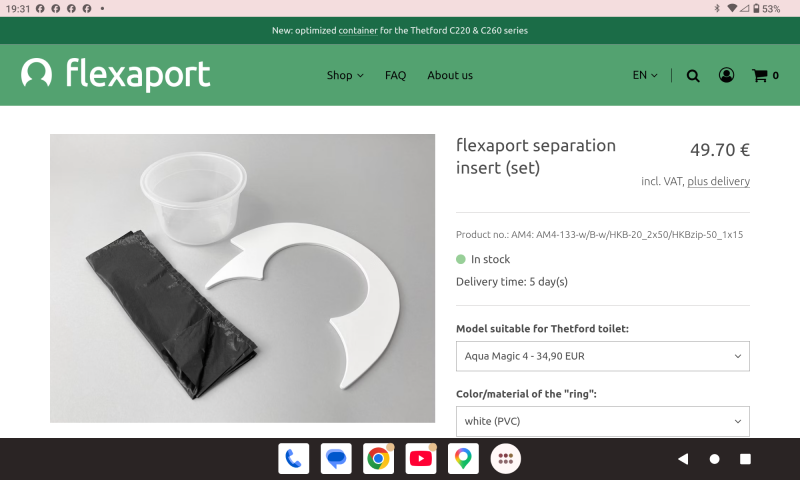
Task: Tap the Android home circle
Action: [714, 459]
